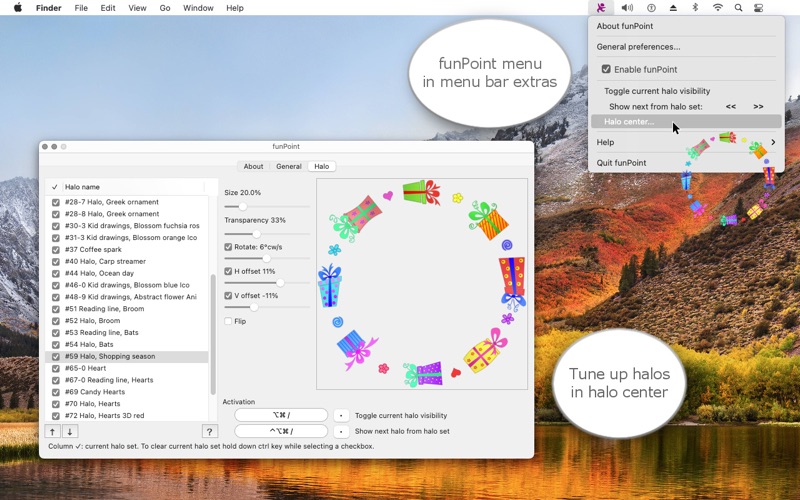This screenshot has height=500, width=800.
Task: Click the dot button beside Show next halo
Action: [x=341, y=431]
